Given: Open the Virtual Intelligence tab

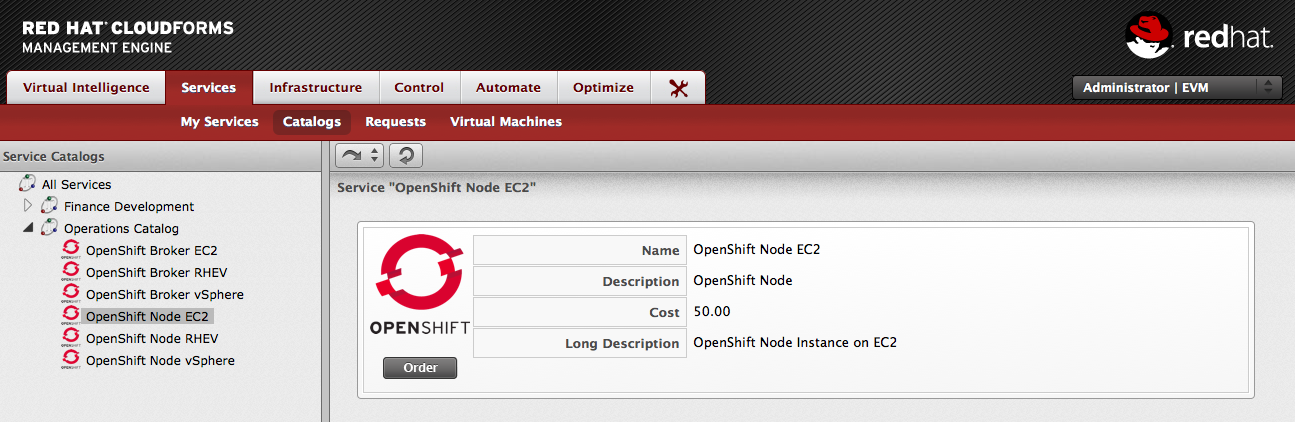Looking at the screenshot, I should [x=86, y=88].
